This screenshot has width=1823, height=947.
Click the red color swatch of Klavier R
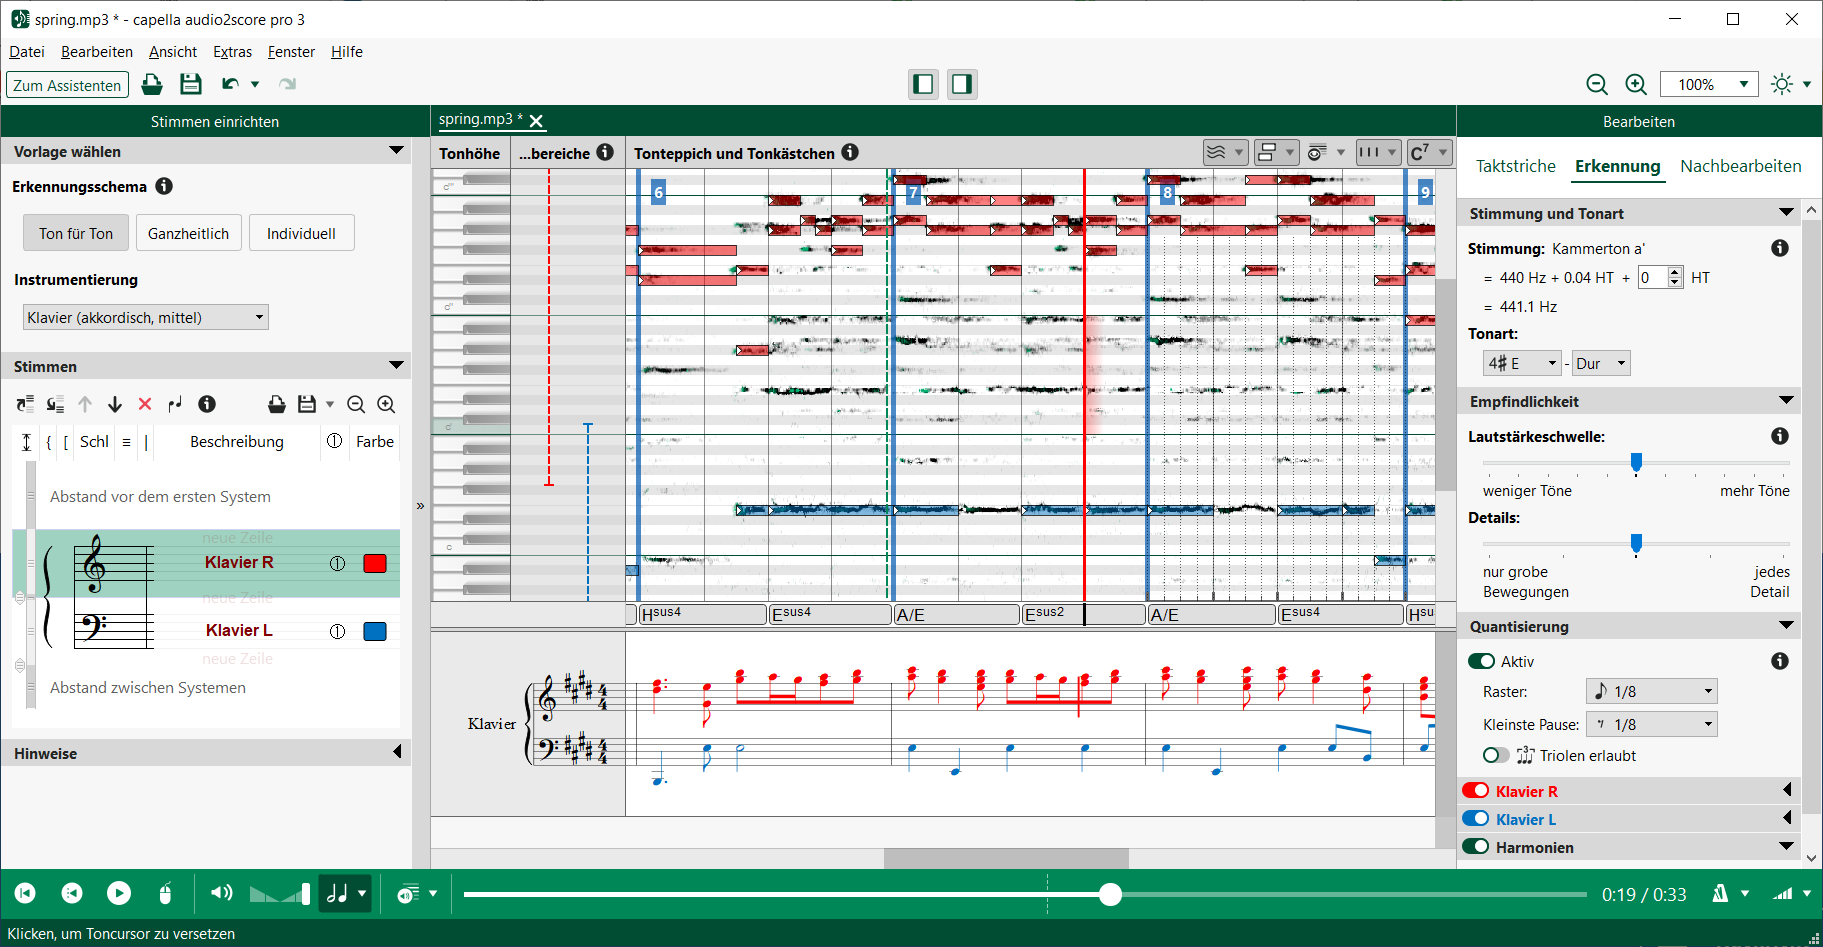(x=374, y=563)
